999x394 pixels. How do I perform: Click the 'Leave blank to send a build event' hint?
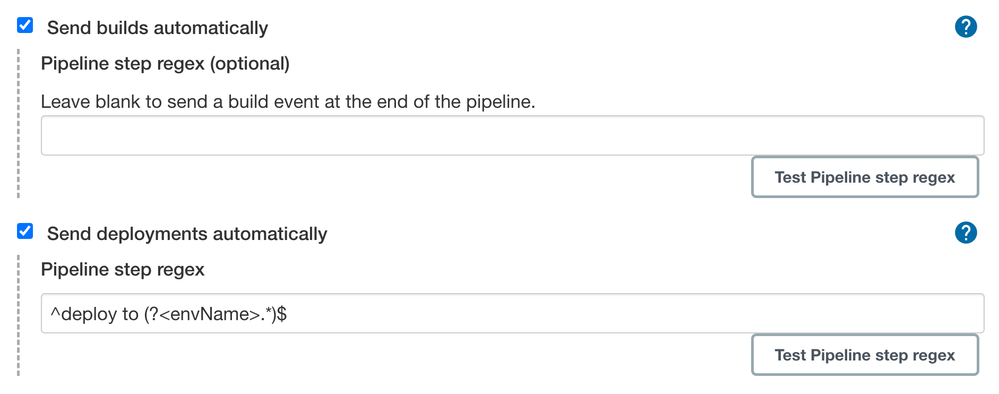click(288, 102)
